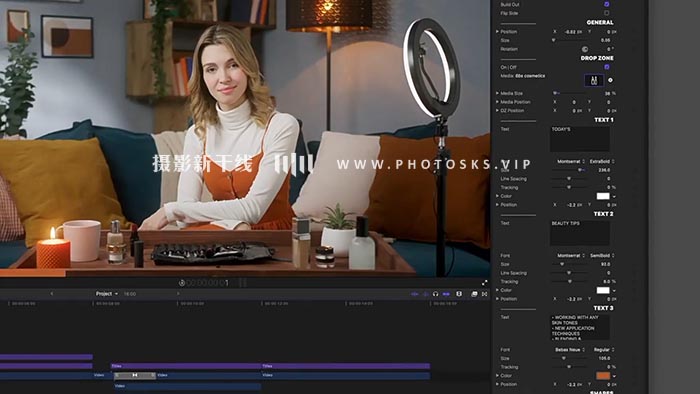Viewport: 700px width, 394px height.
Task: Expand the Media Size parameter
Action: click(x=497, y=93)
